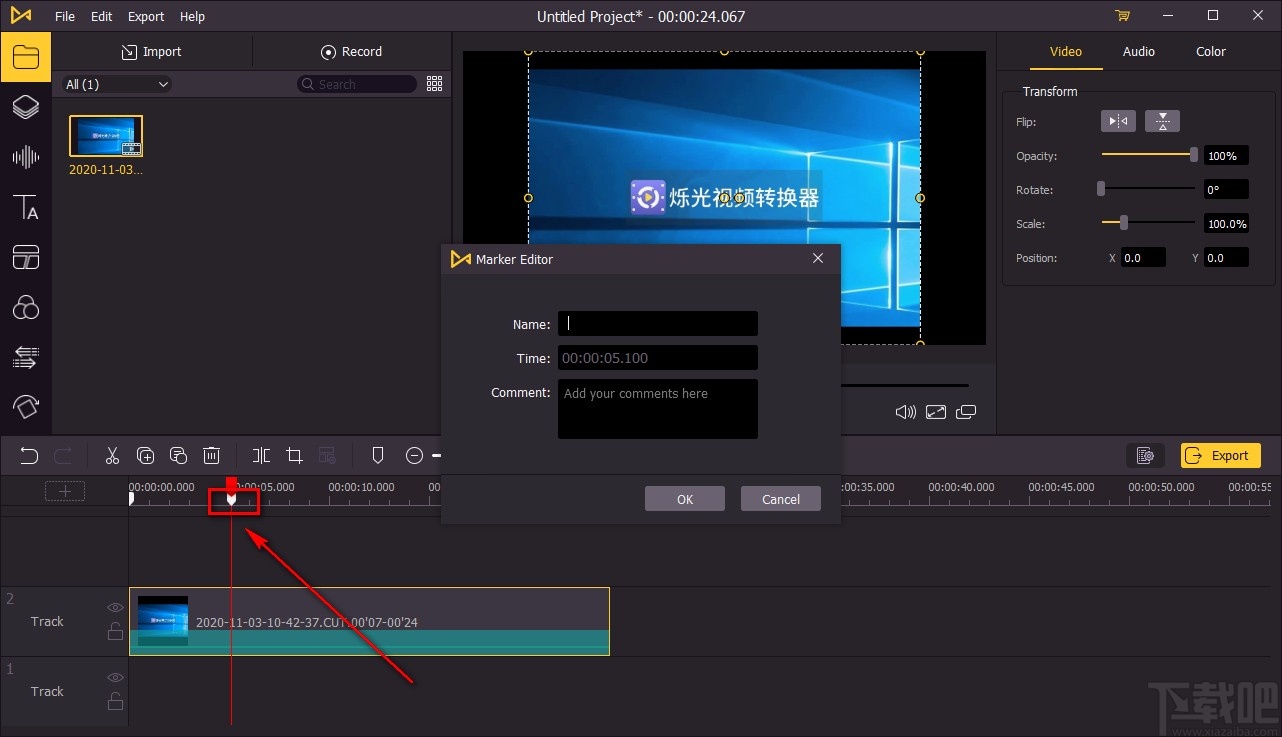Image resolution: width=1282 pixels, height=737 pixels.
Task: Open the export settings icon
Action: click(x=1145, y=456)
